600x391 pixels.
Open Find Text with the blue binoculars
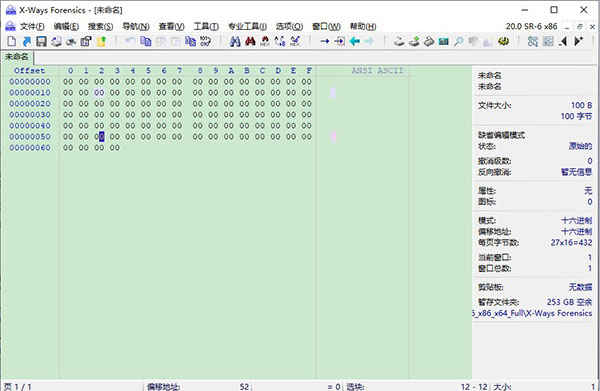click(x=235, y=41)
